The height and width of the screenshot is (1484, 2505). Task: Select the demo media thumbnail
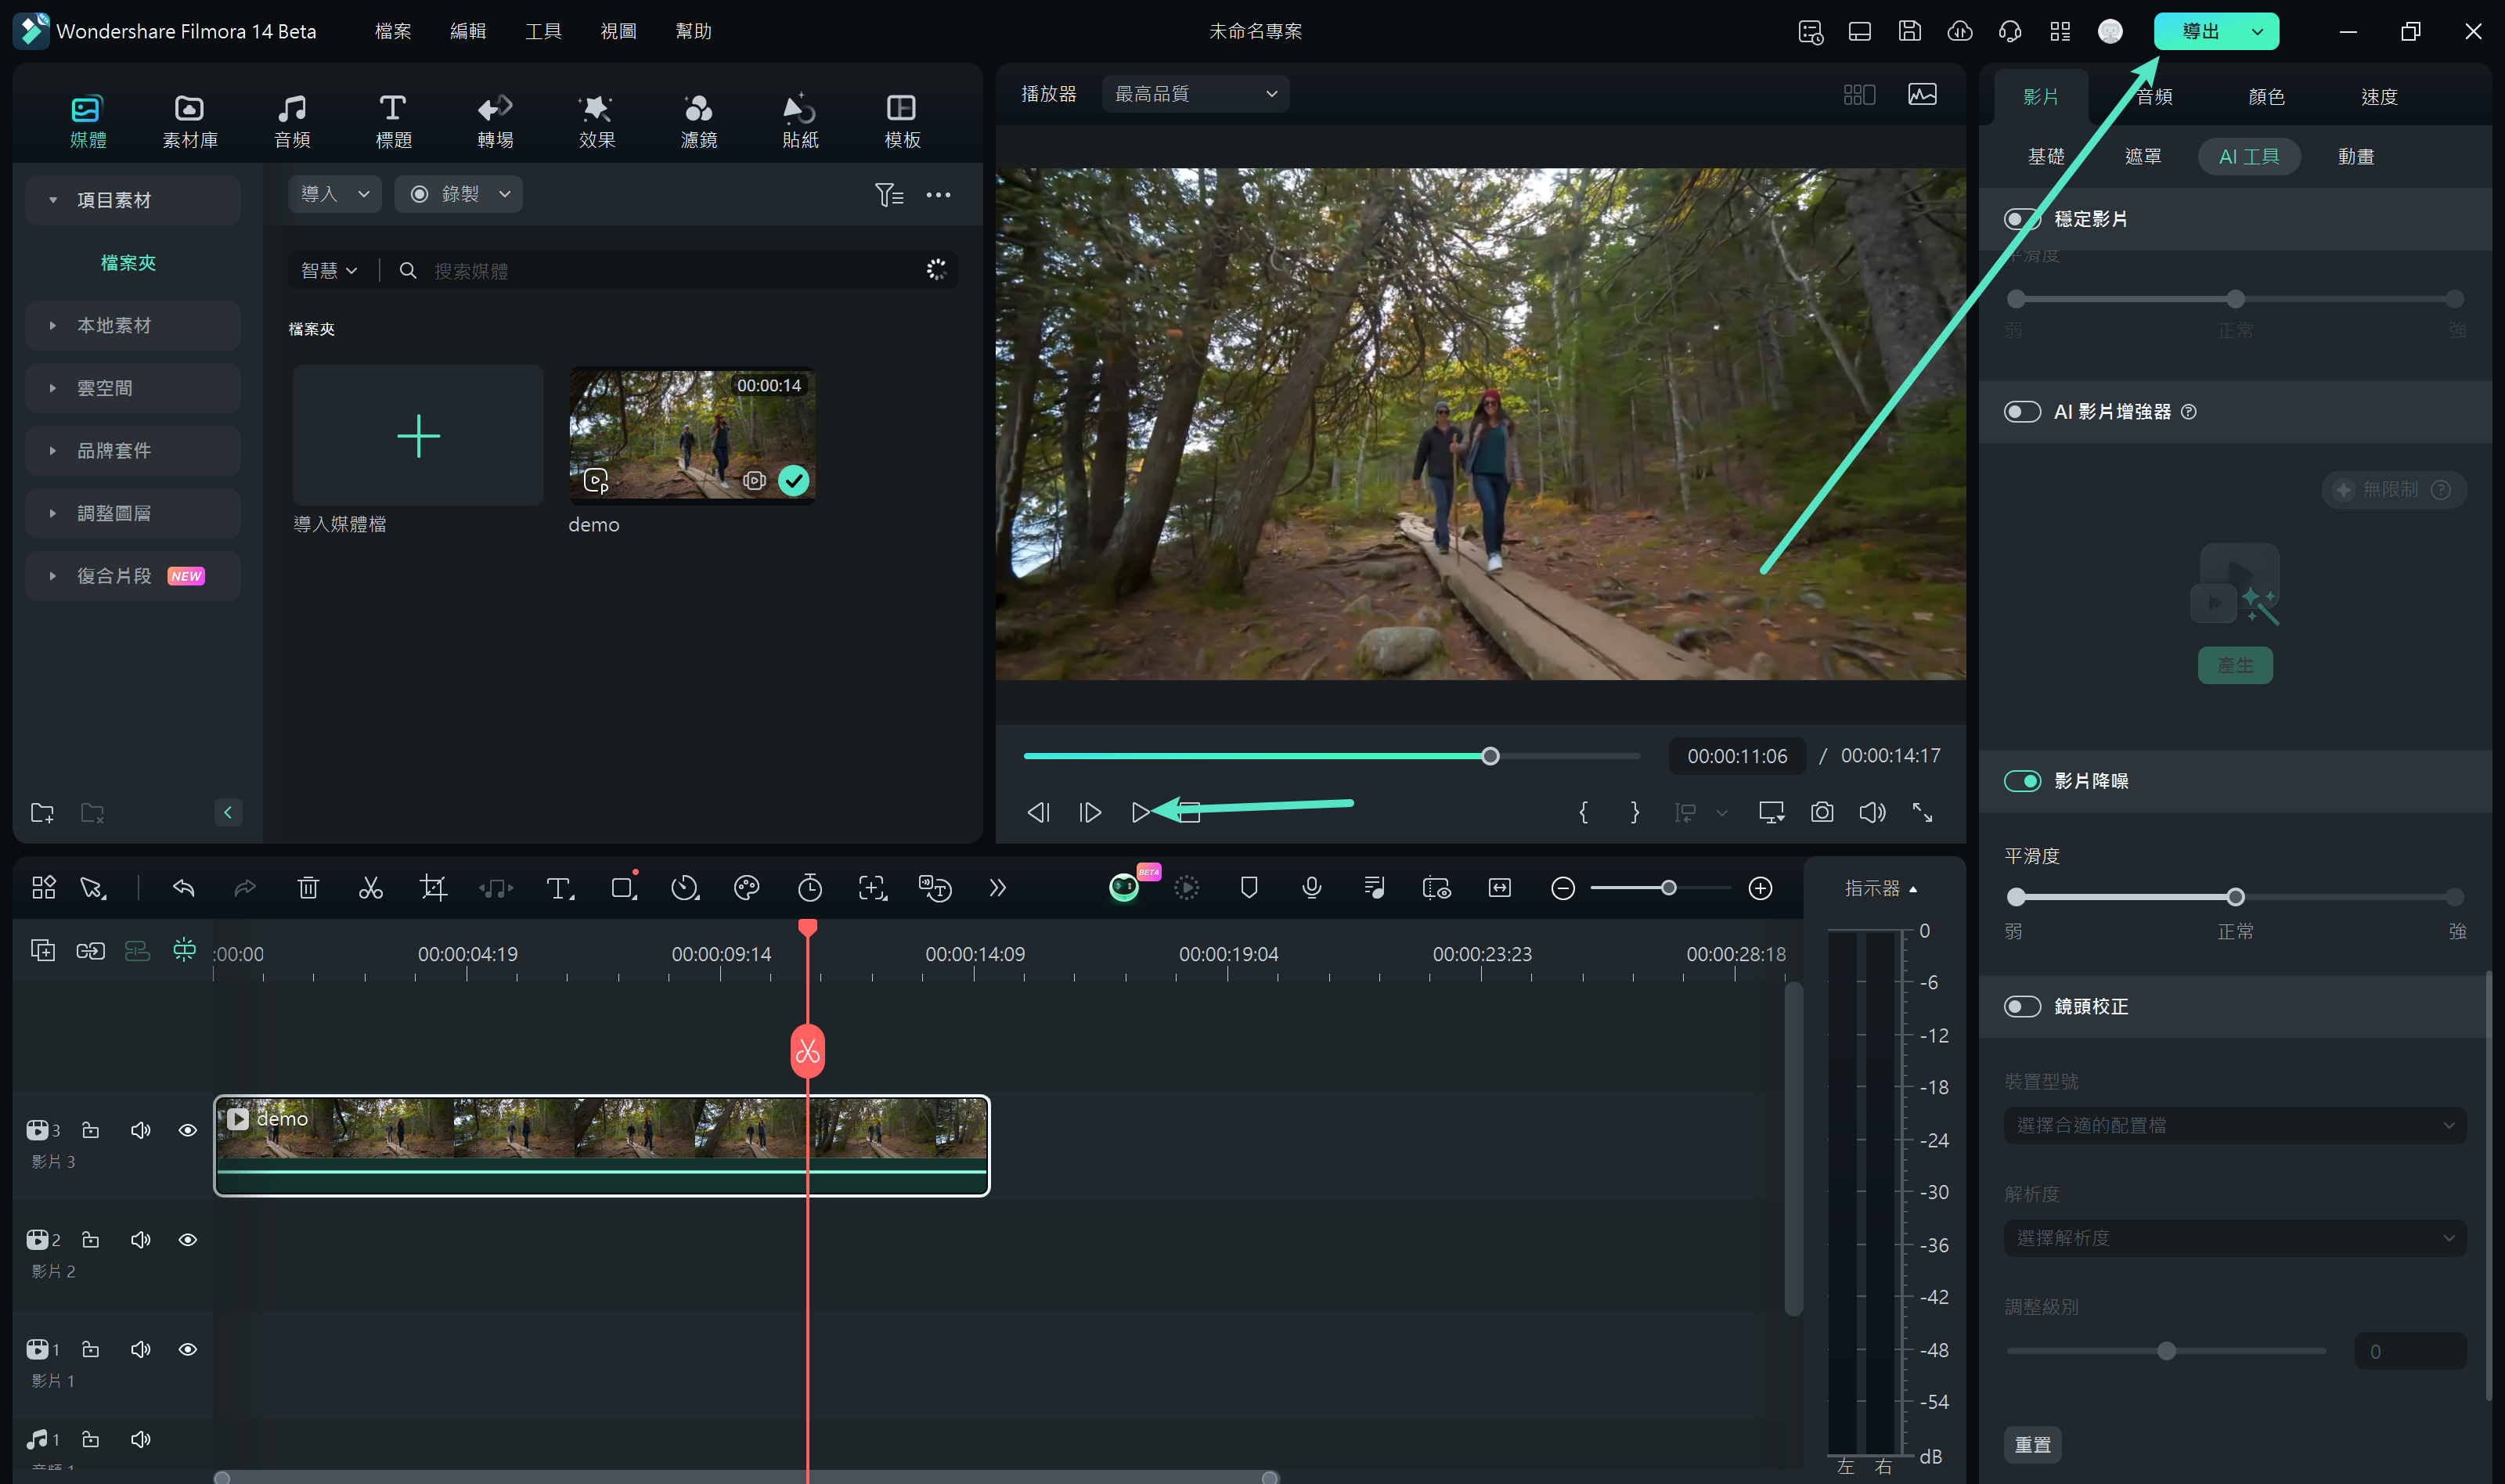692,436
